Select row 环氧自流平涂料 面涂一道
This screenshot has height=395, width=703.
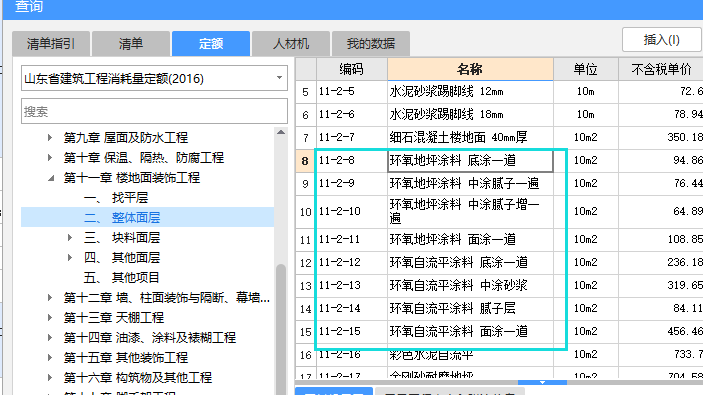coord(499,332)
